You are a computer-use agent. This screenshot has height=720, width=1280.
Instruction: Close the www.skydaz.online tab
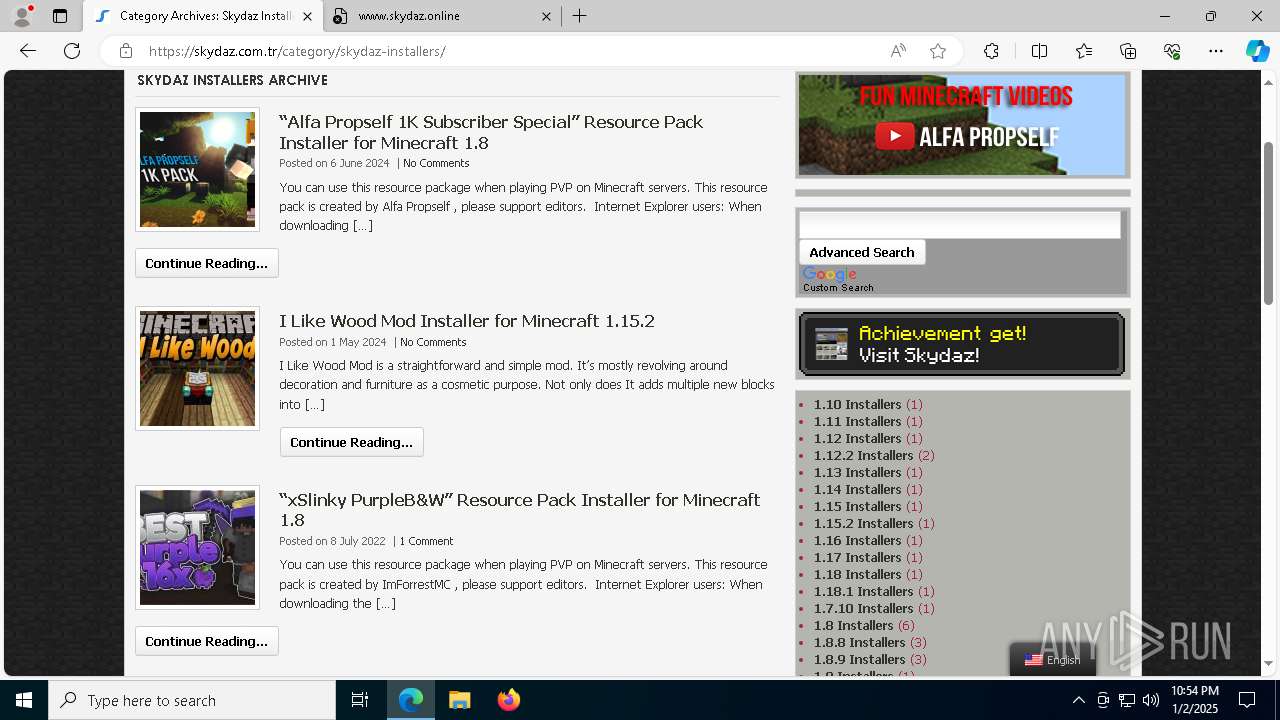click(x=546, y=16)
